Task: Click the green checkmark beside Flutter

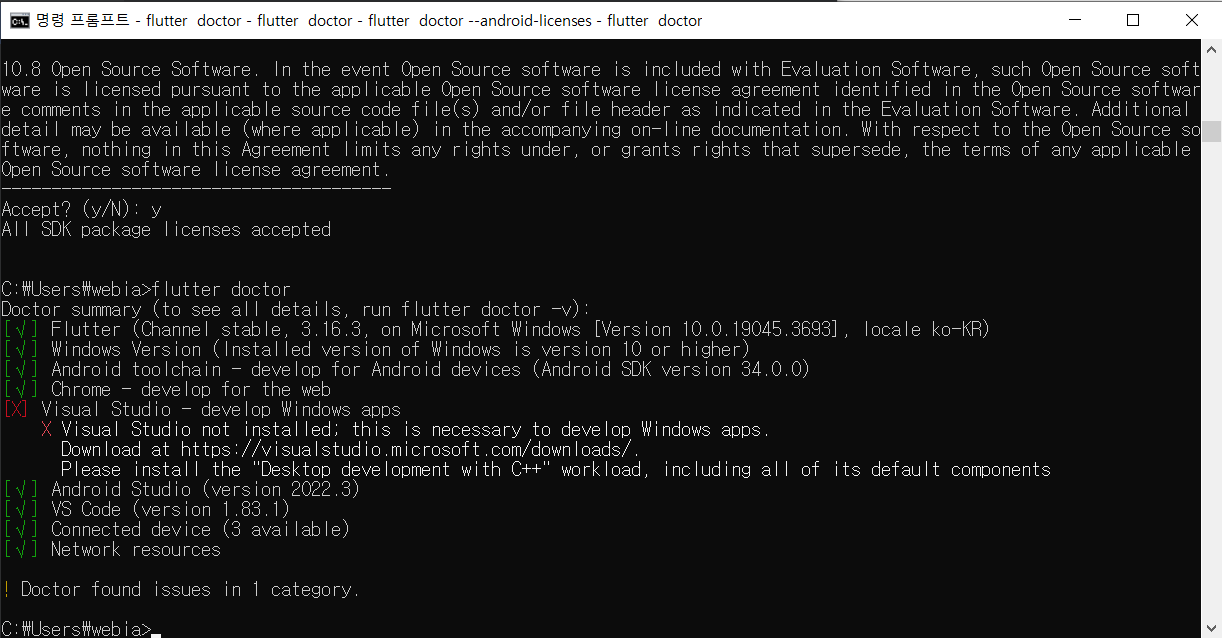Action: 21,329
